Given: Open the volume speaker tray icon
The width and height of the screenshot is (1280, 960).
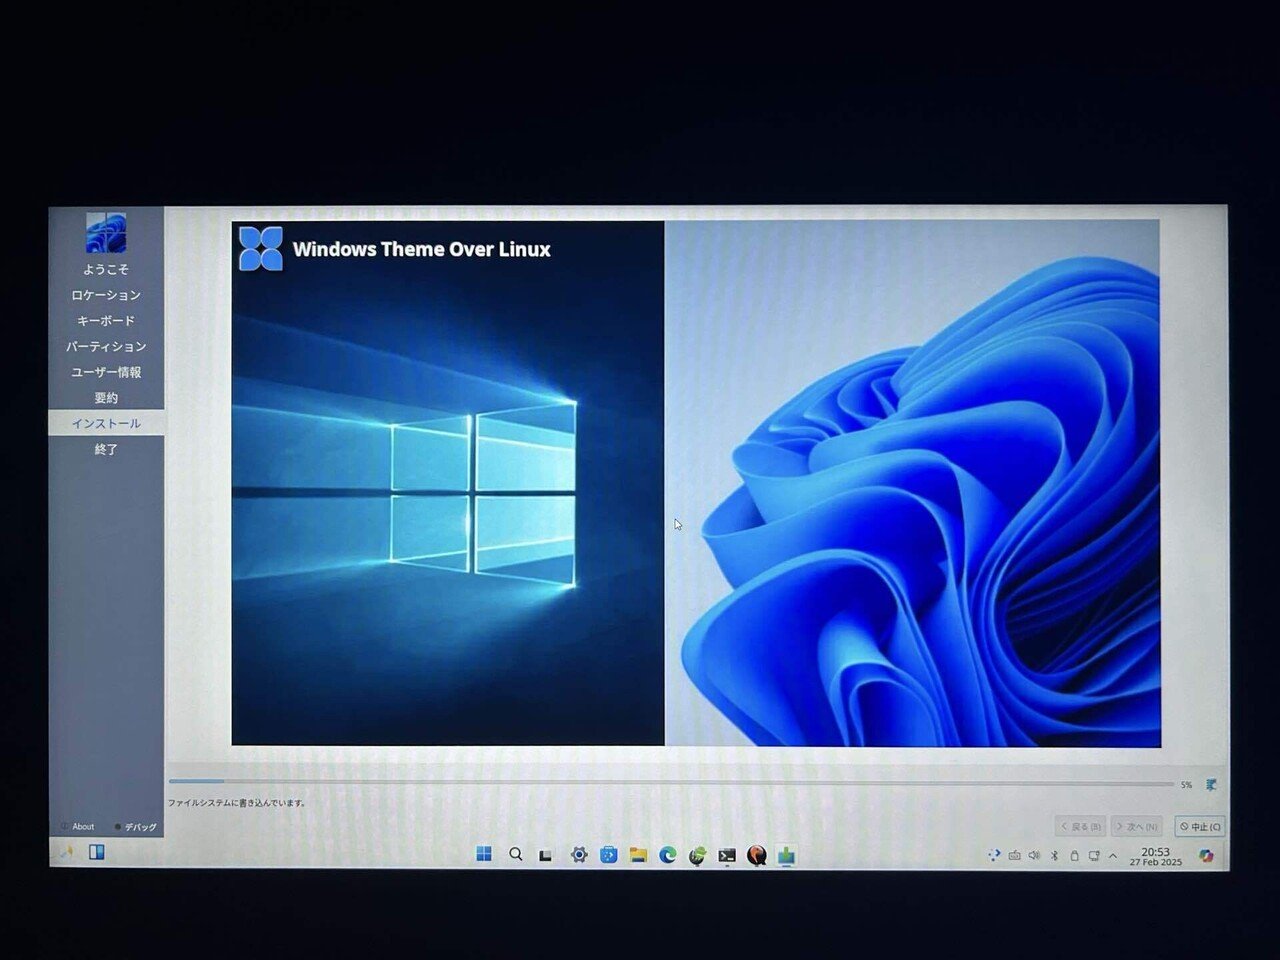Looking at the screenshot, I should point(1034,856).
